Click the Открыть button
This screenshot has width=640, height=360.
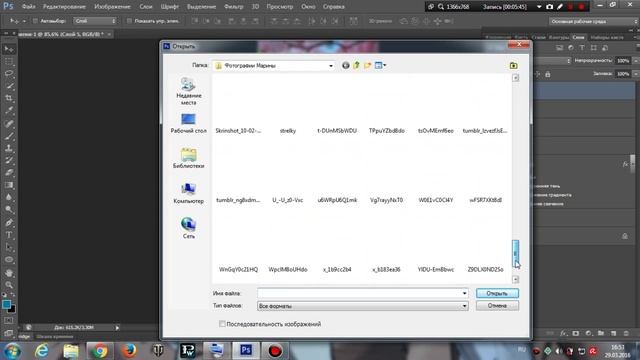[497, 293]
